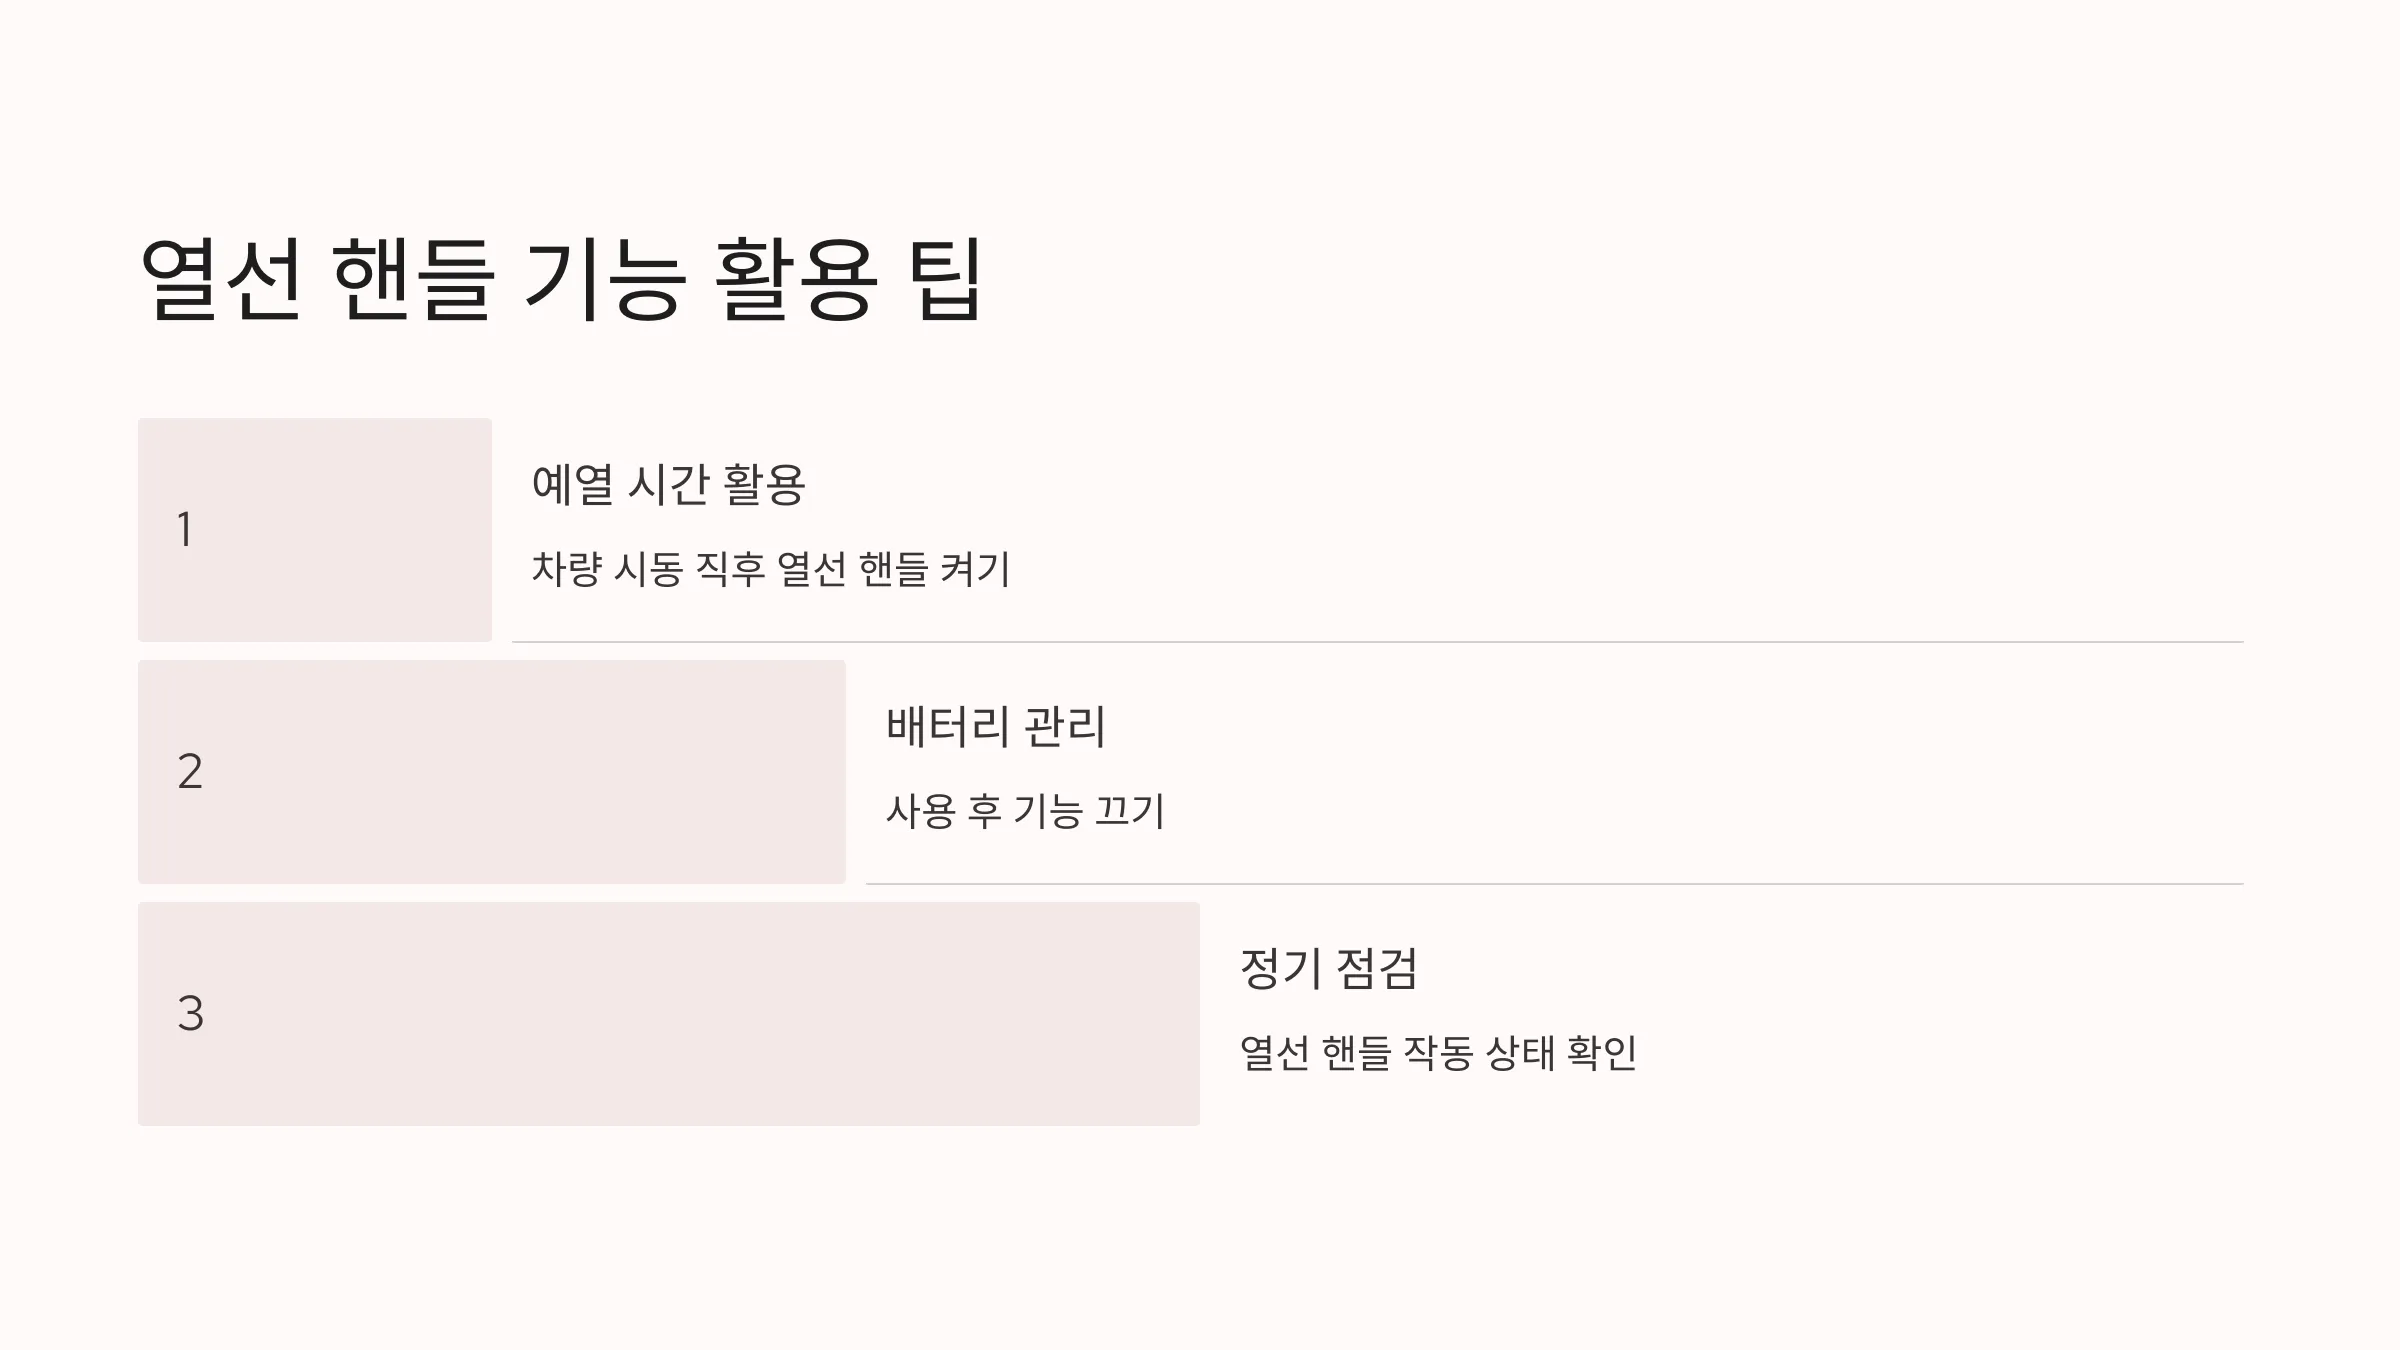Select the text 차량 시동 직후 열선 핸들 켜기
The width and height of the screenshot is (2400, 1350).
click(x=770, y=569)
